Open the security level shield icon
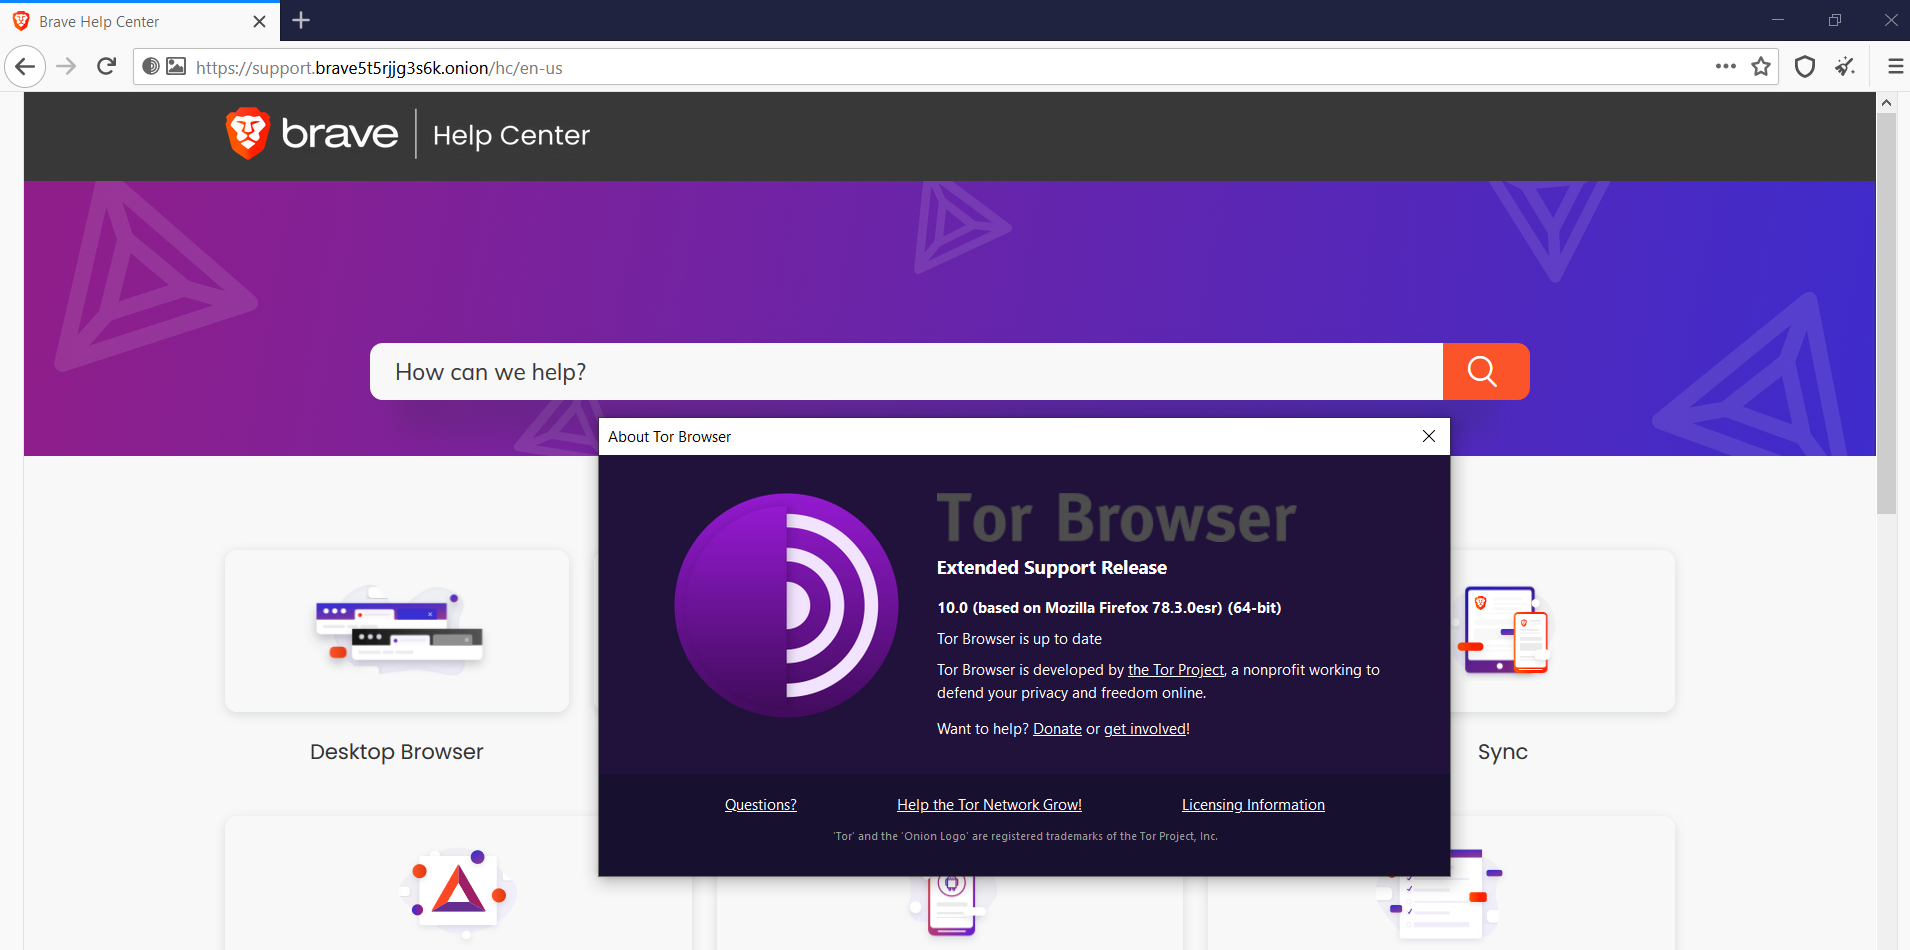The height and width of the screenshot is (950, 1910). (x=1803, y=67)
